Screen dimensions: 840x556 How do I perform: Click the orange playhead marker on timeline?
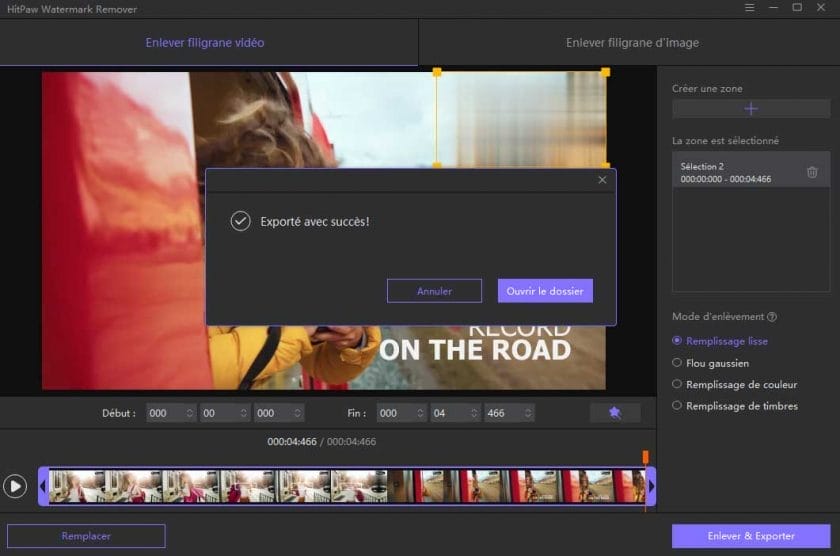click(x=645, y=457)
